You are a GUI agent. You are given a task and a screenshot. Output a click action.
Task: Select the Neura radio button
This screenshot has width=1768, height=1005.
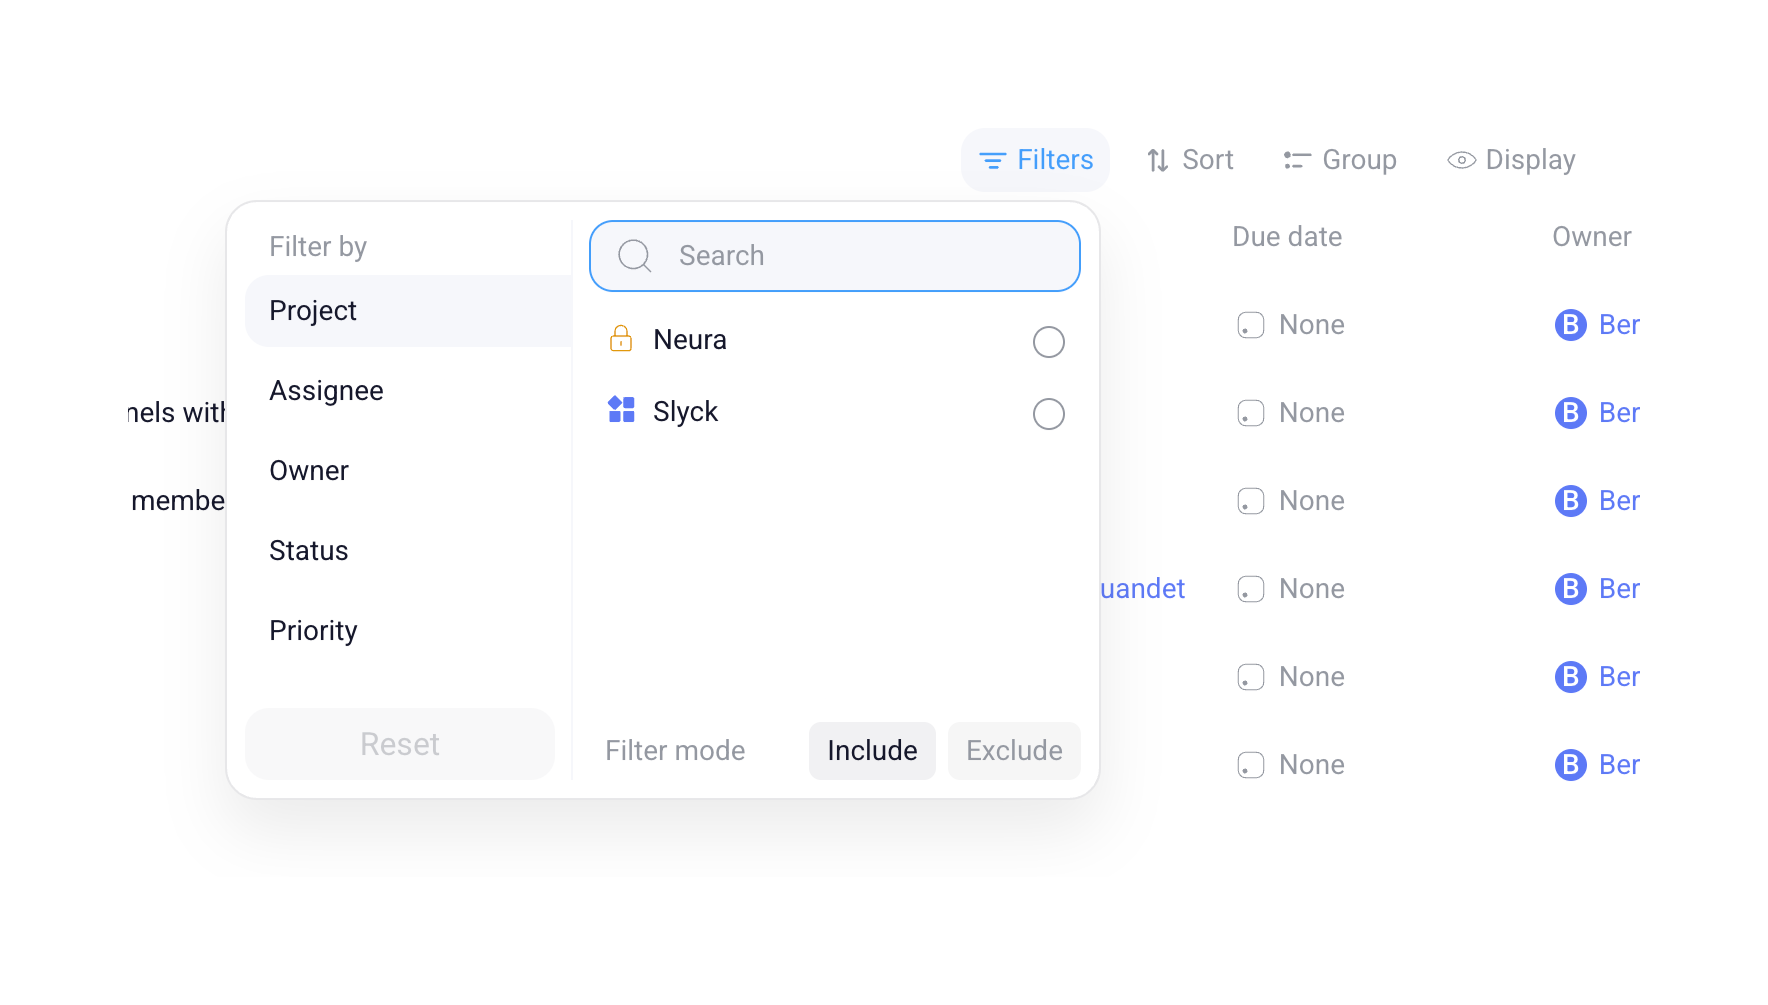(x=1048, y=342)
